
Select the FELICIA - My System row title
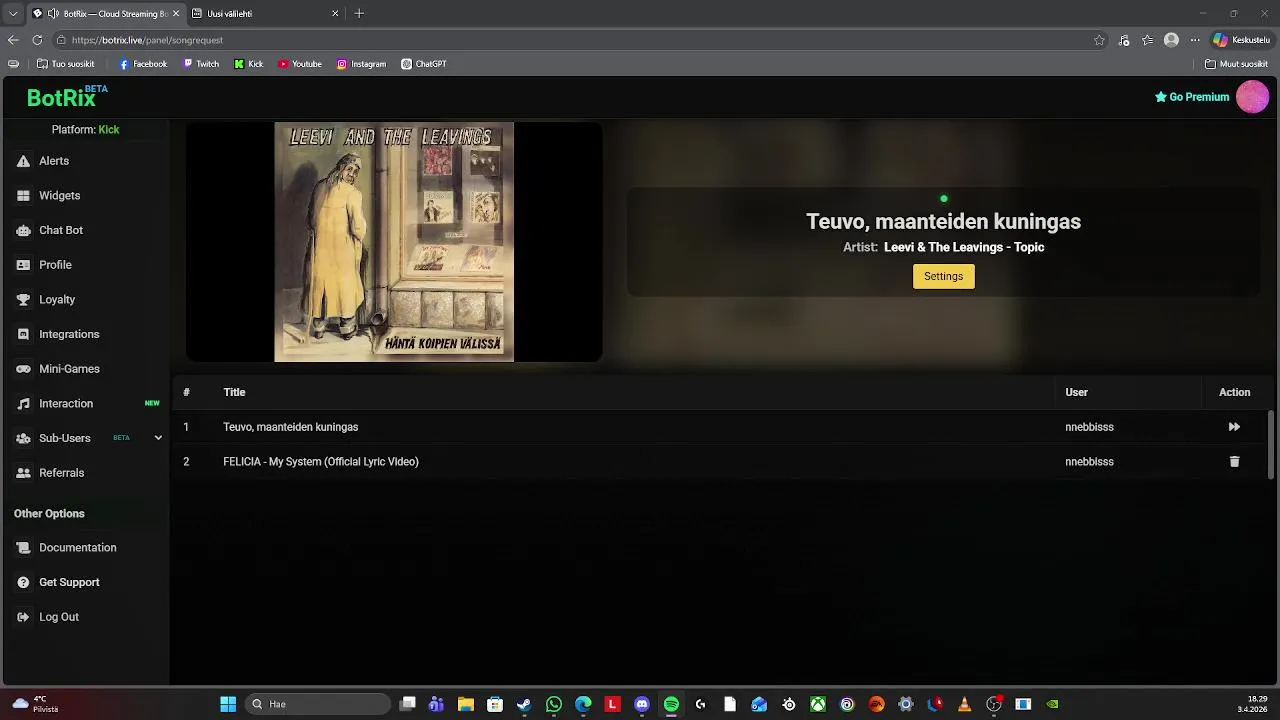click(321, 462)
